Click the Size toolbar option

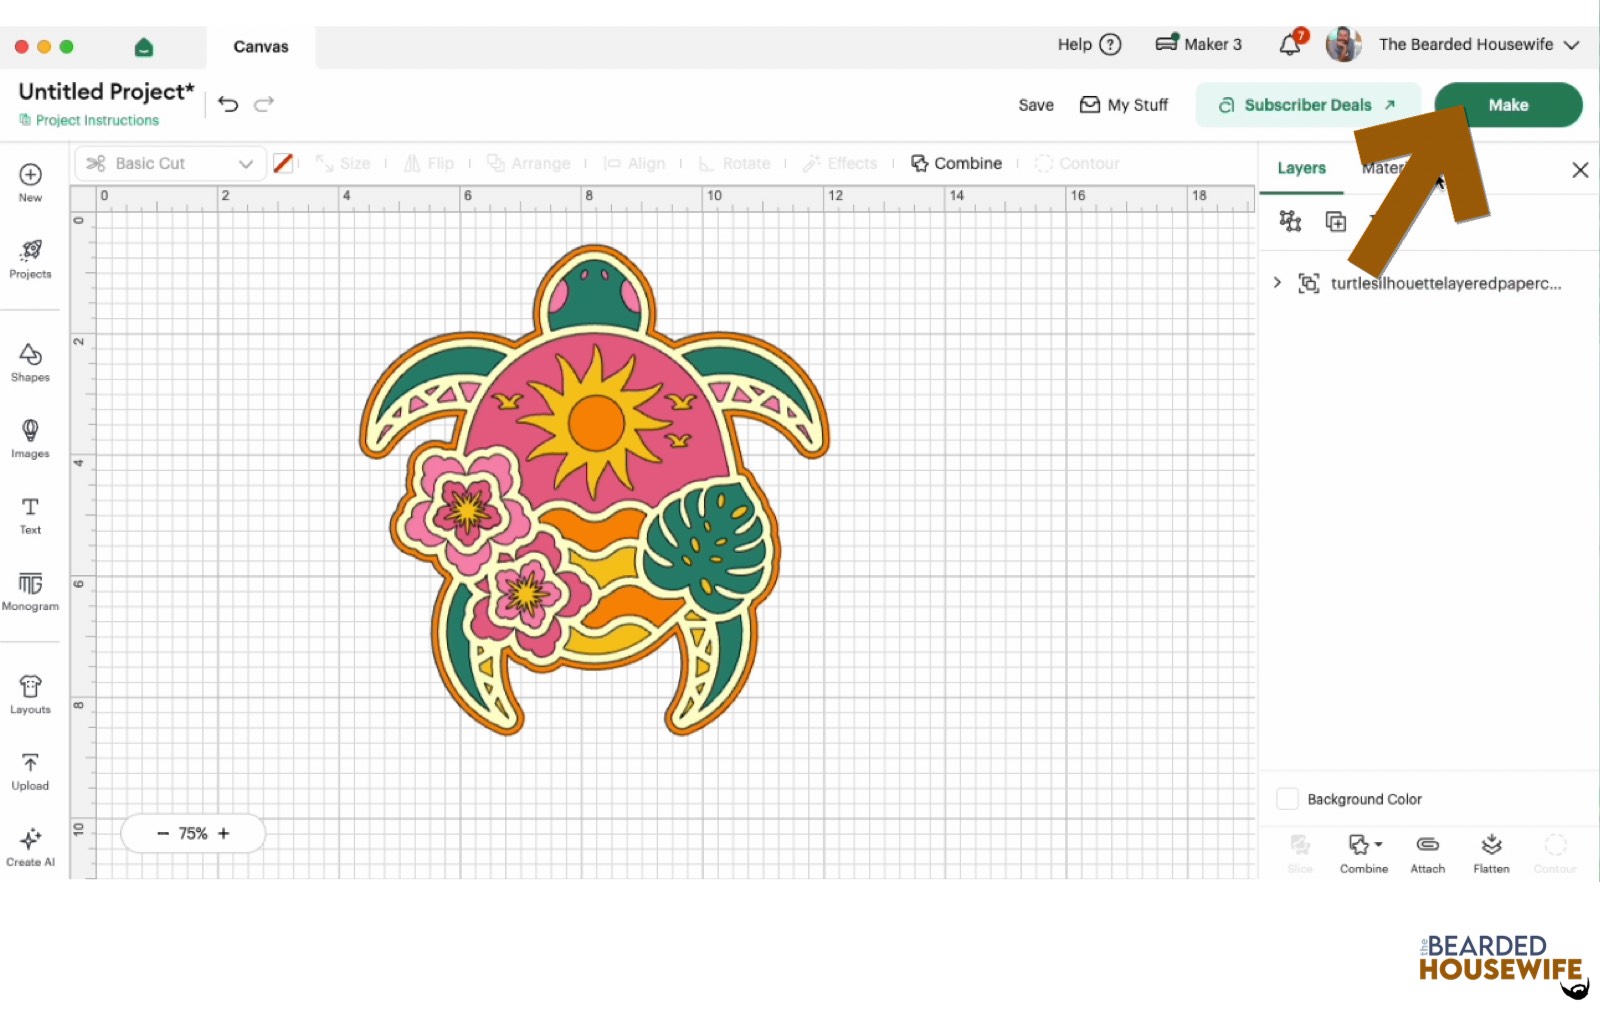343,163
